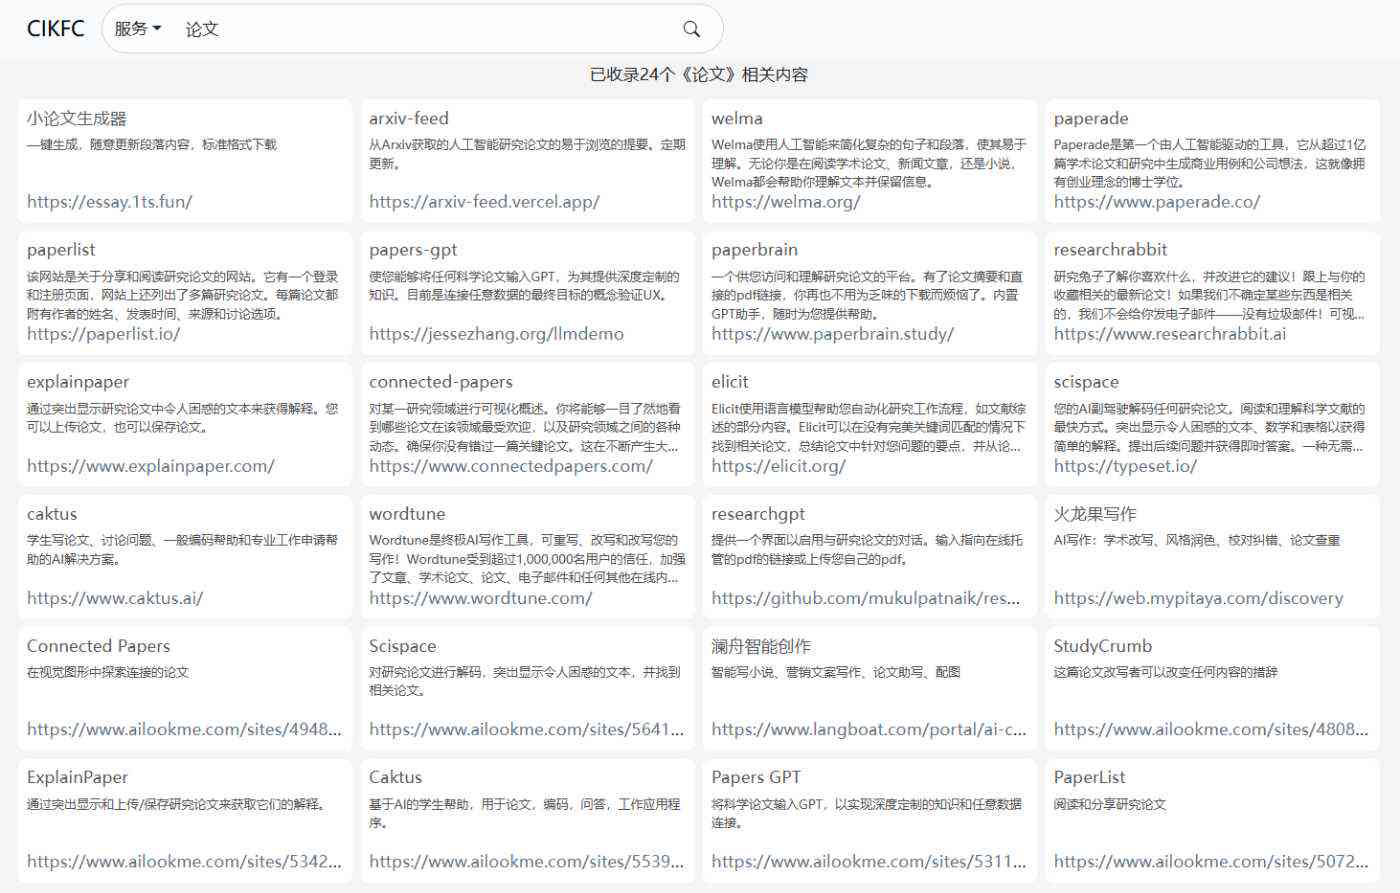The image size is (1400, 893).
Task: Click the search magnifier icon
Action: [x=691, y=29]
